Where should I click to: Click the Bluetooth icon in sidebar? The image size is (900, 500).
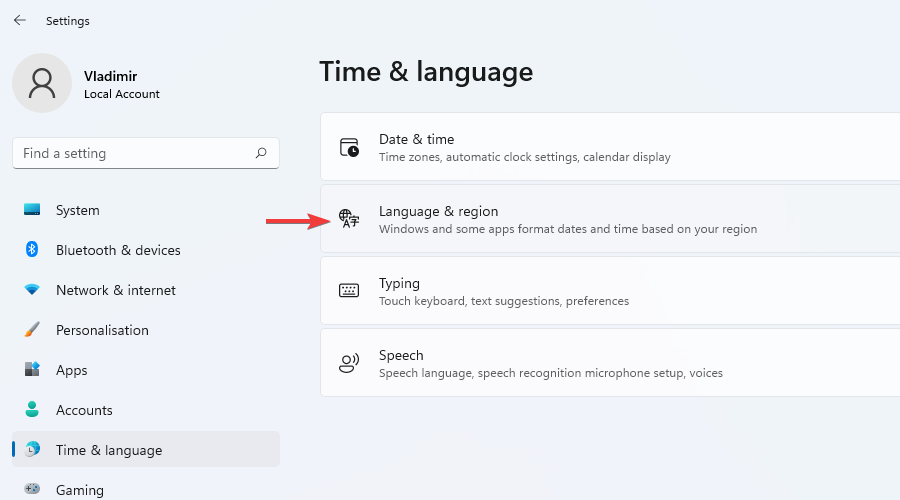coord(32,250)
